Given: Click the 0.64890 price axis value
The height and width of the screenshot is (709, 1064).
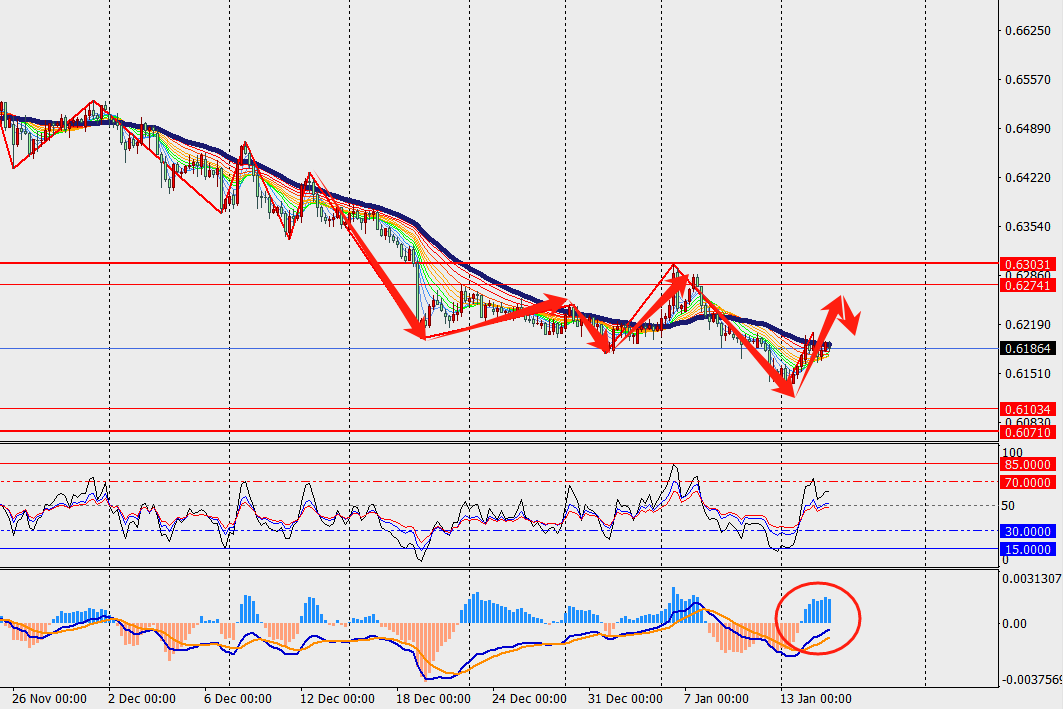Looking at the screenshot, I should pos(1028,129).
